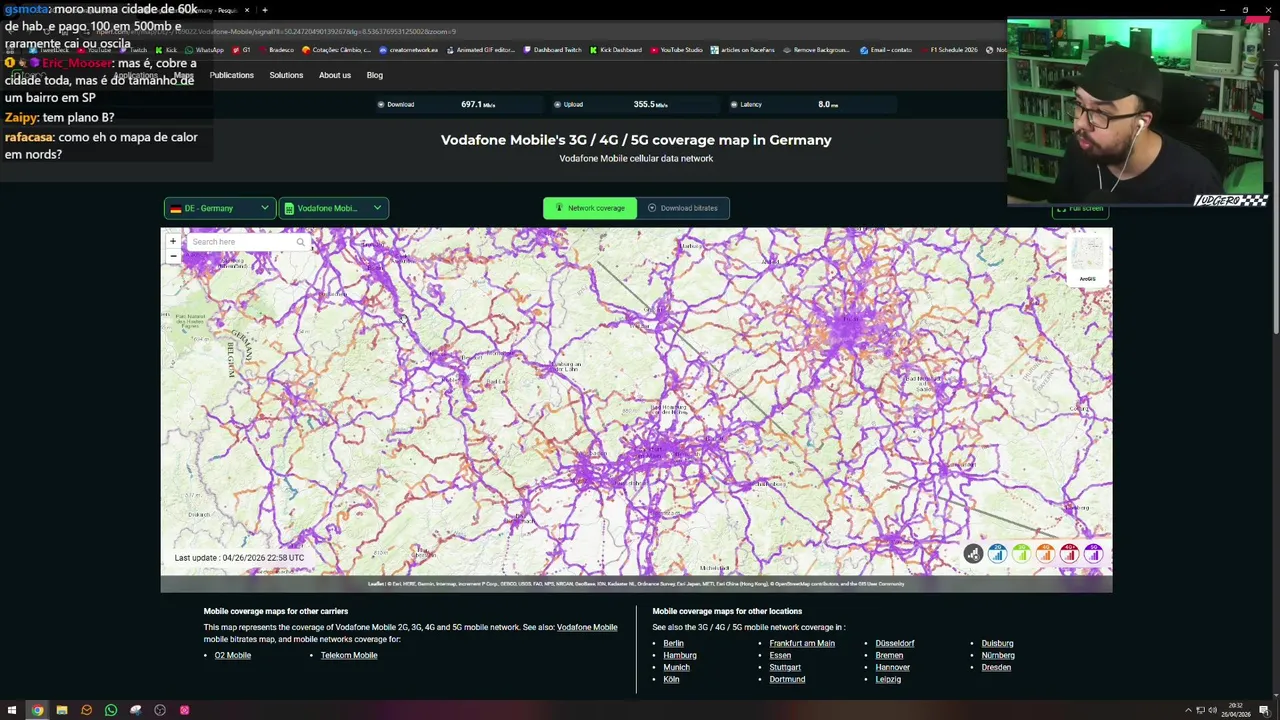Open the Nürnberg coverage link

998,655
